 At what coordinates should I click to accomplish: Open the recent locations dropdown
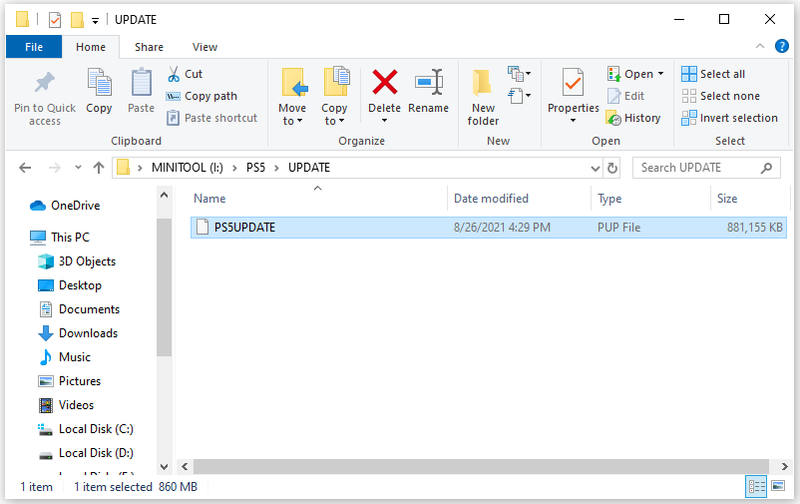(78, 167)
